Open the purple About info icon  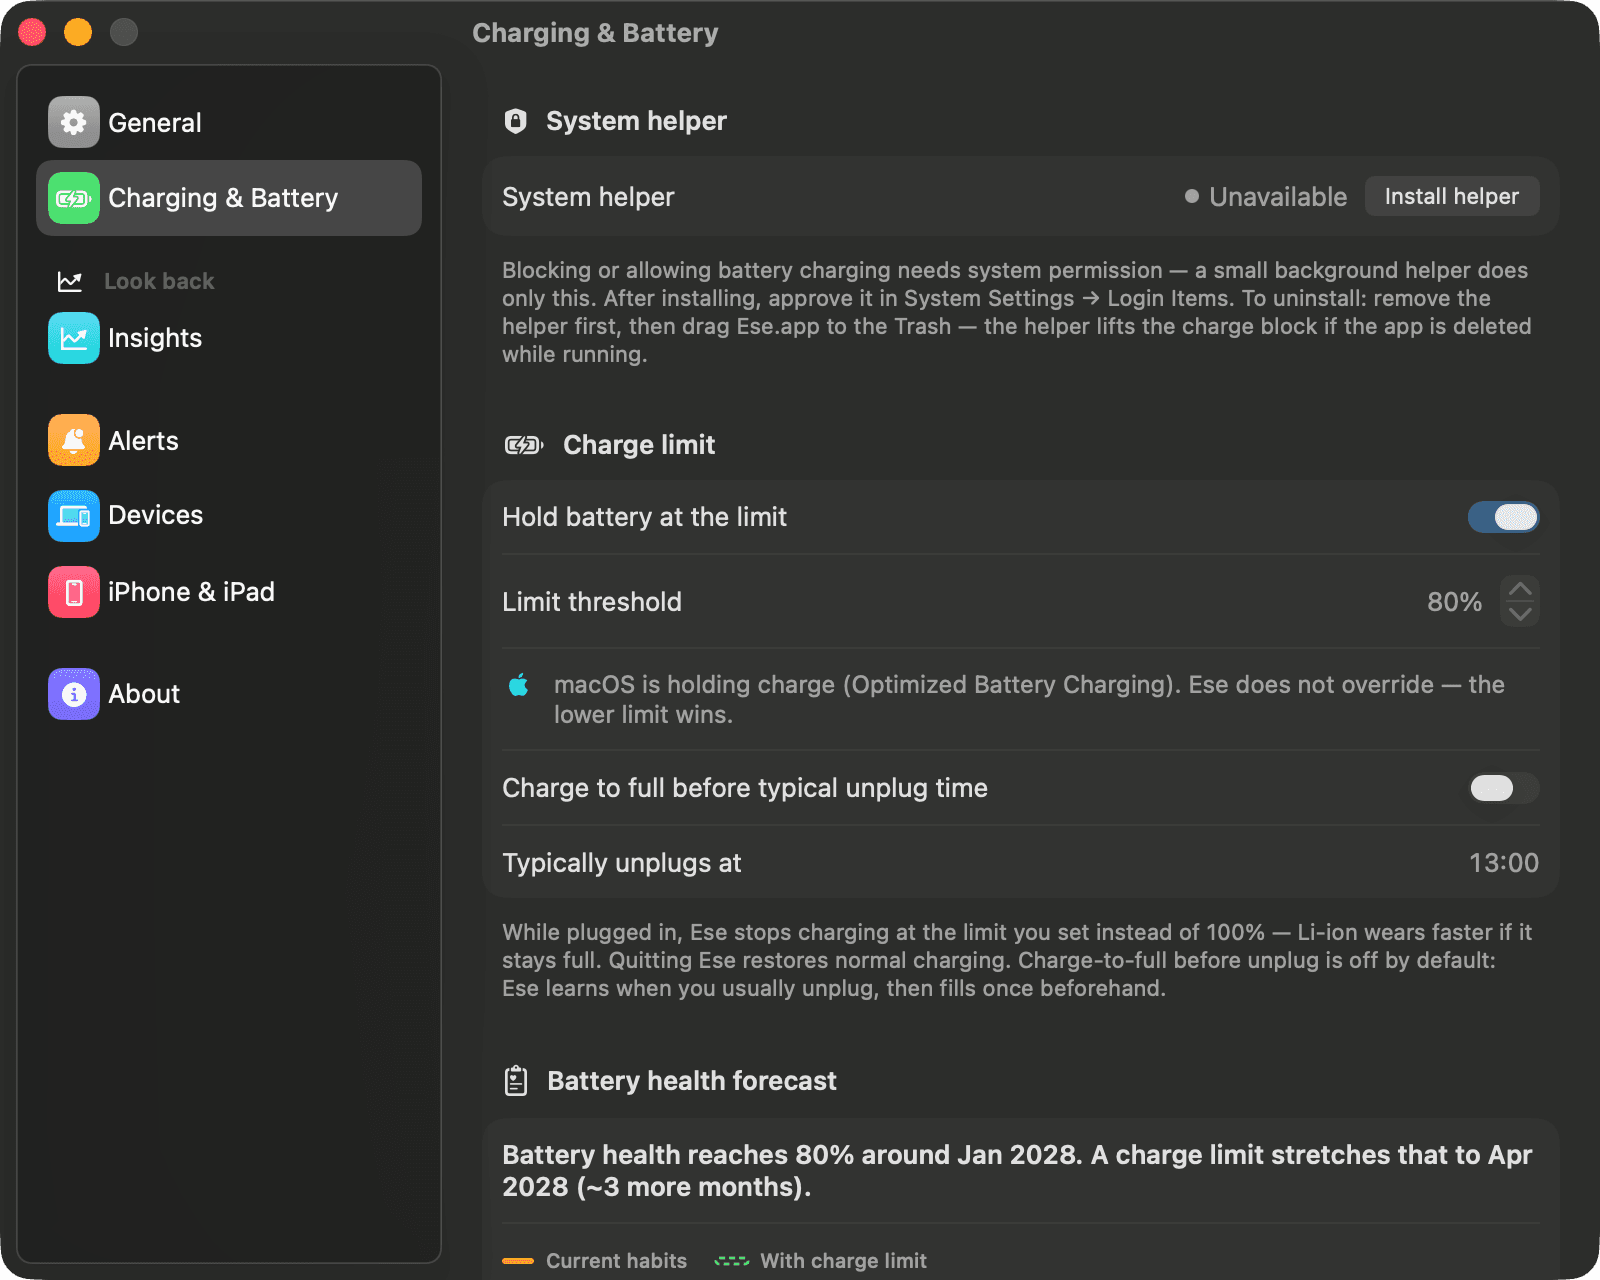pyautogui.click(x=74, y=694)
